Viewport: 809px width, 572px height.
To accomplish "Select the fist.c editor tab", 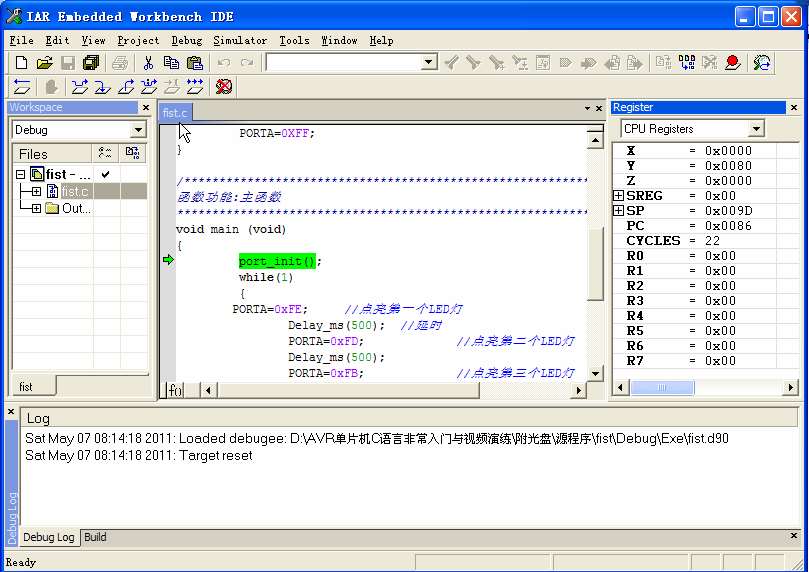I will click(174, 113).
